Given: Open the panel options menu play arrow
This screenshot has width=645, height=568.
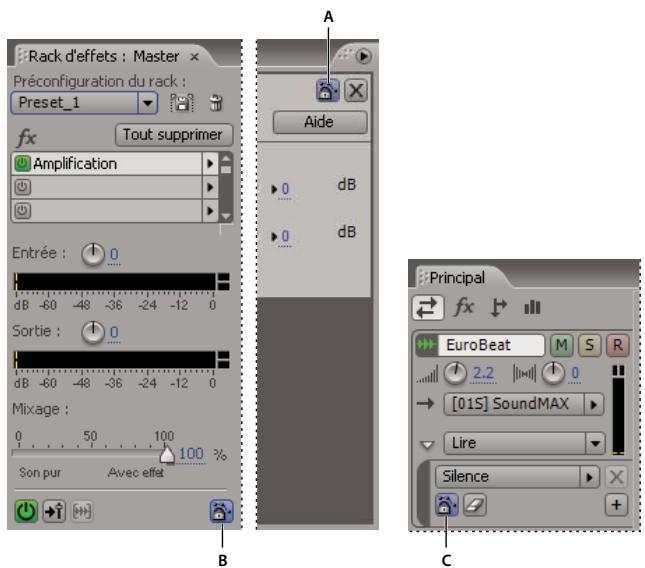Looking at the screenshot, I should pyautogui.click(x=364, y=56).
